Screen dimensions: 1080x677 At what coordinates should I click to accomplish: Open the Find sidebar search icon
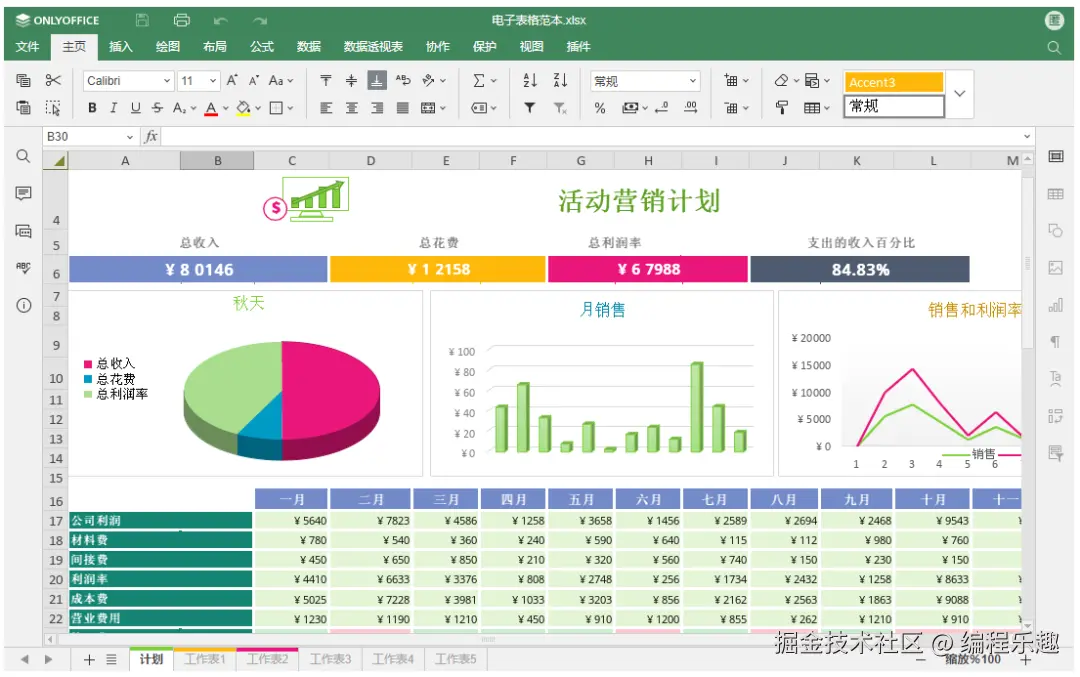click(23, 156)
